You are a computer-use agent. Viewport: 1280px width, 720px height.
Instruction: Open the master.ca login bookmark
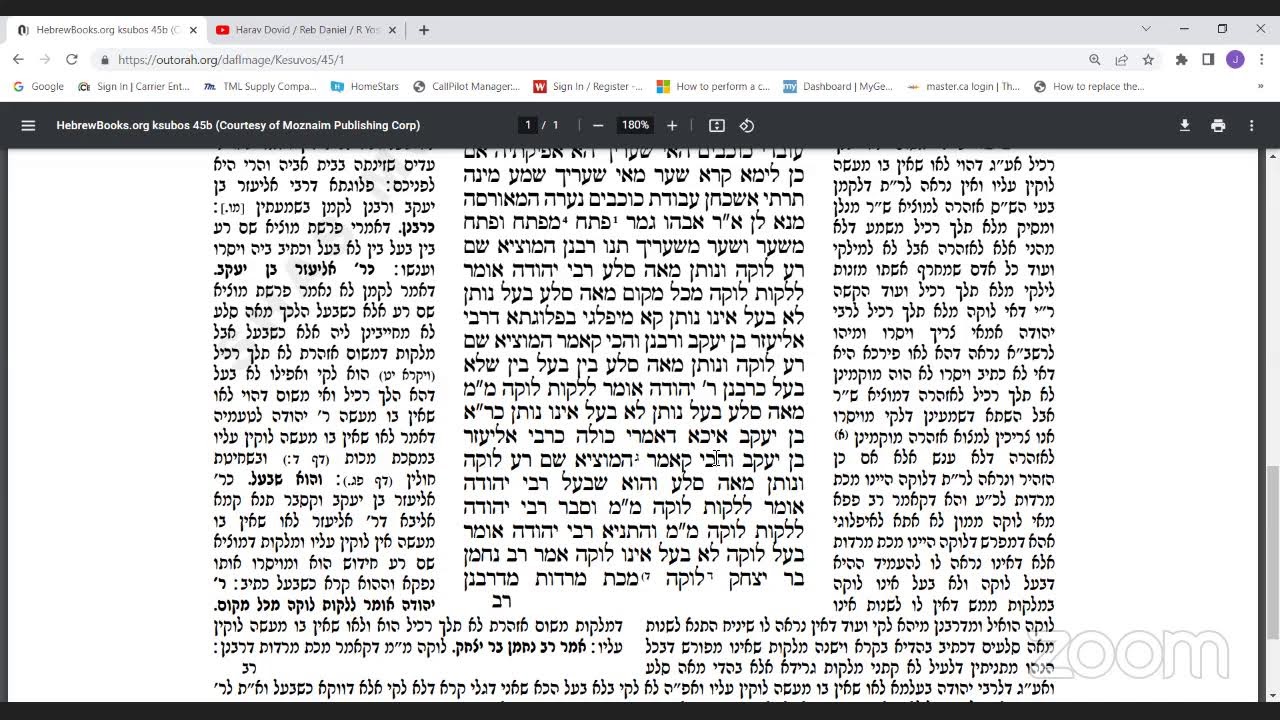click(963, 87)
